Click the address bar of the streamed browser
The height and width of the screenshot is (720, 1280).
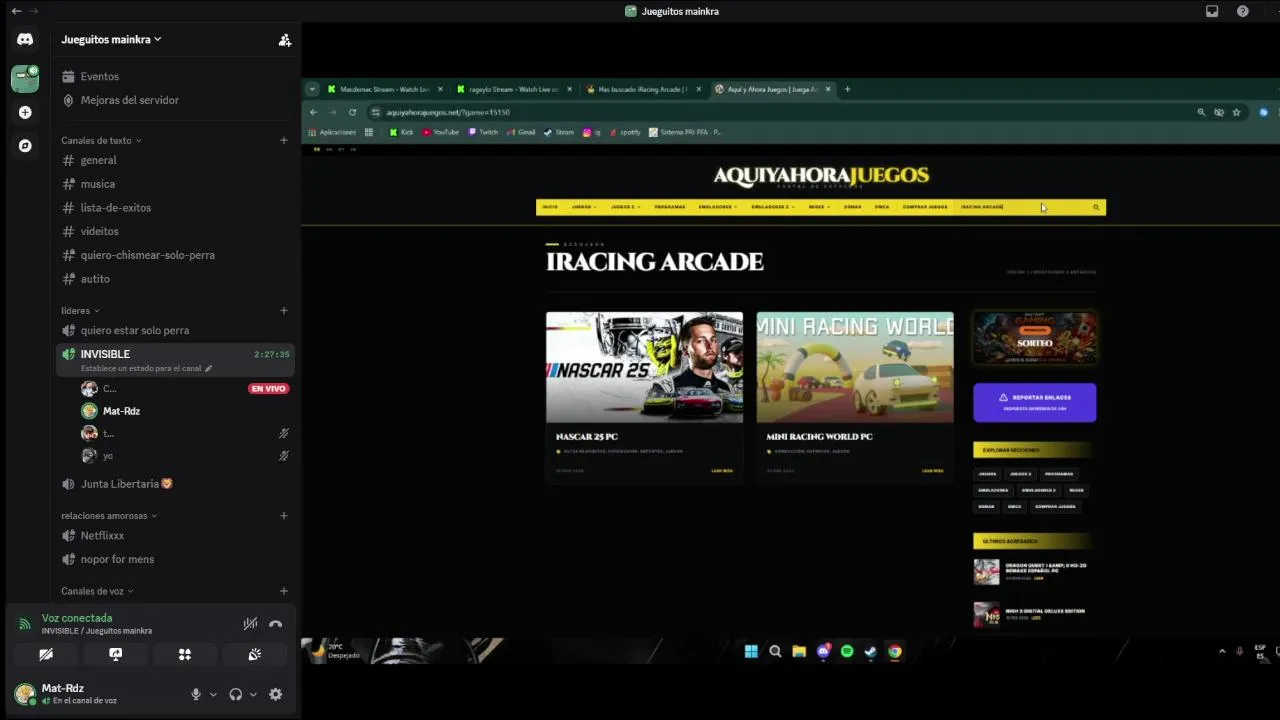pos(780,112)
